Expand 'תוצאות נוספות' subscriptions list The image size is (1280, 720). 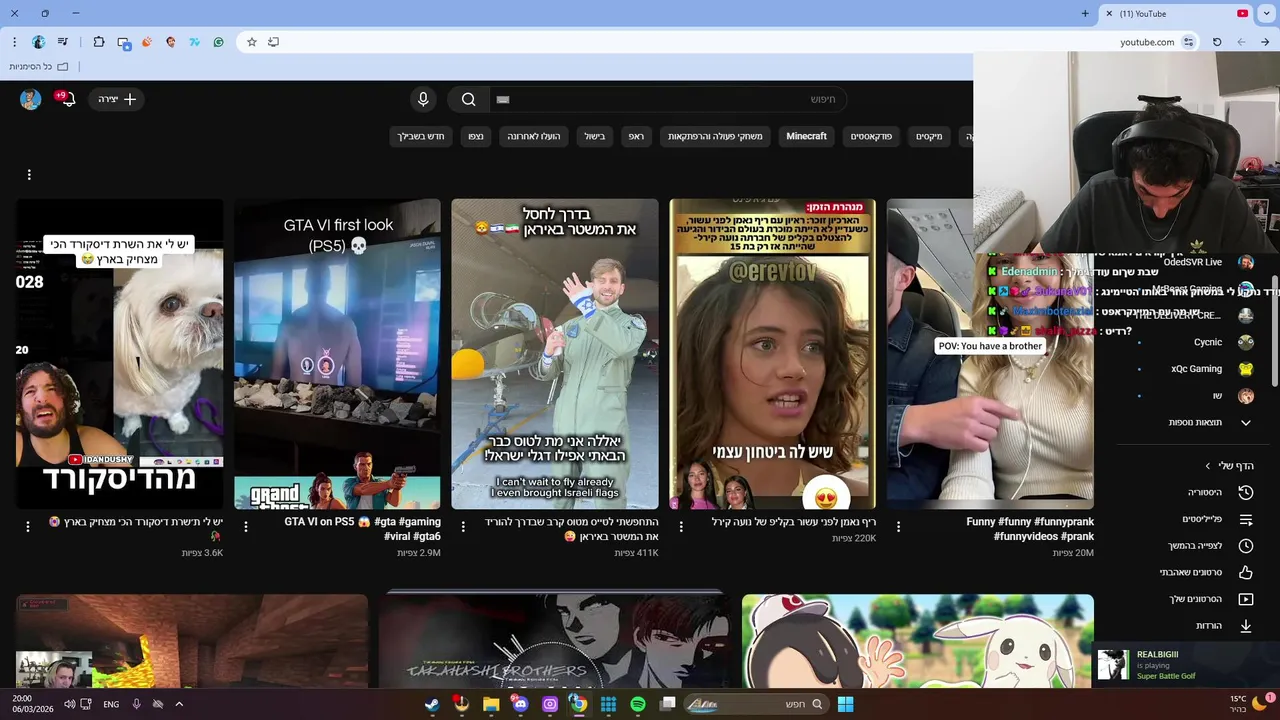coord(1210,422)
